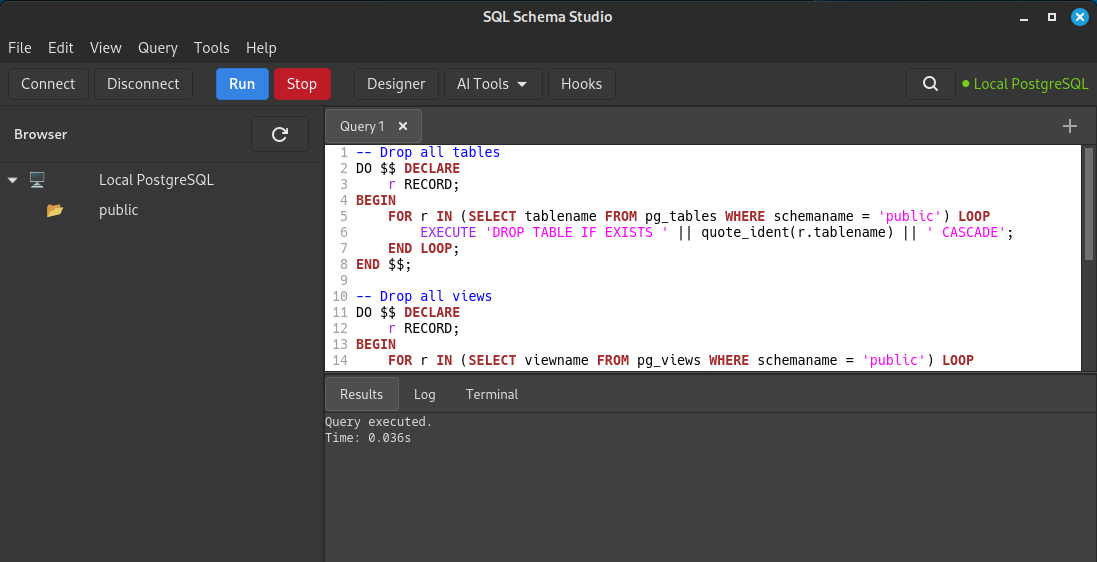Image resolution: width=1097 pixels, height=562 pixels.
Task: Open the AI Tools dropdown
Action: [492, 84]
